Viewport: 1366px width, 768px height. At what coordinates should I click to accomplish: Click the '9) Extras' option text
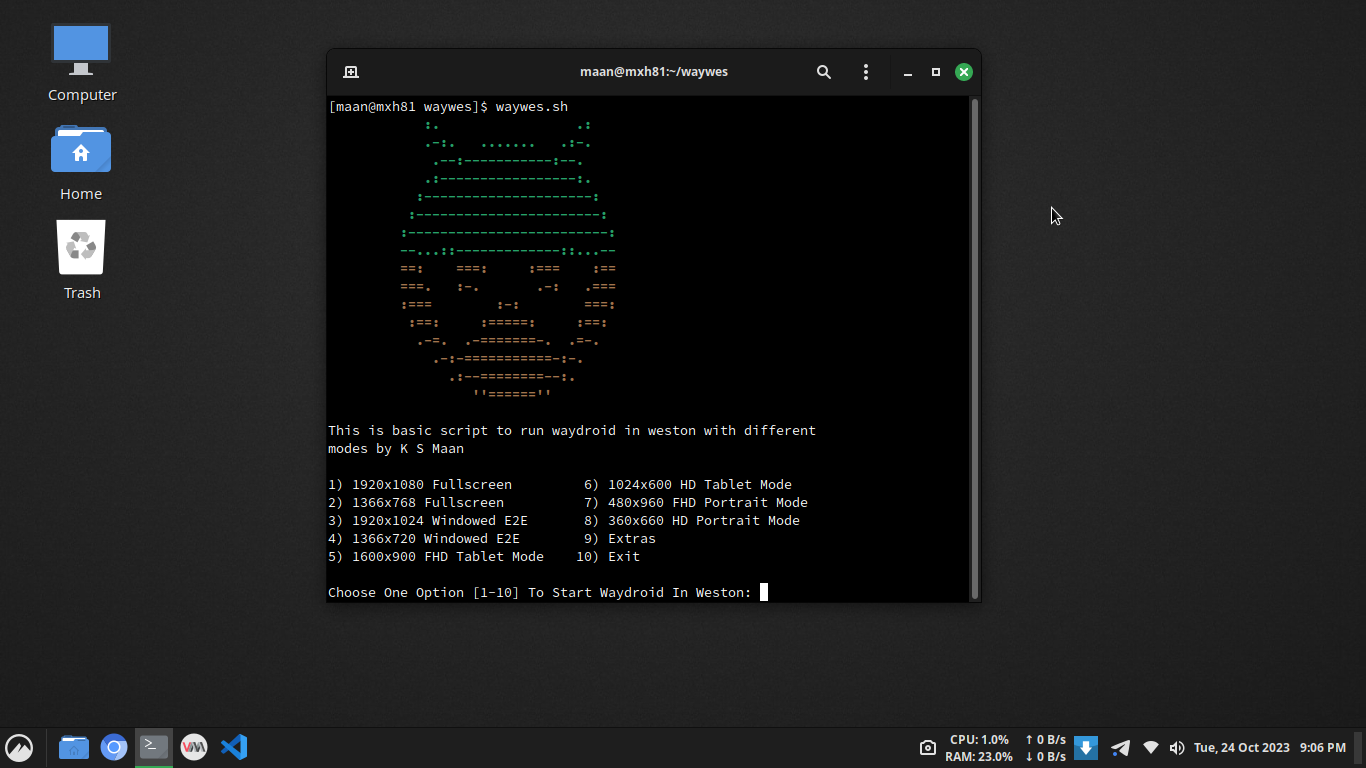[x=620, y=539]
